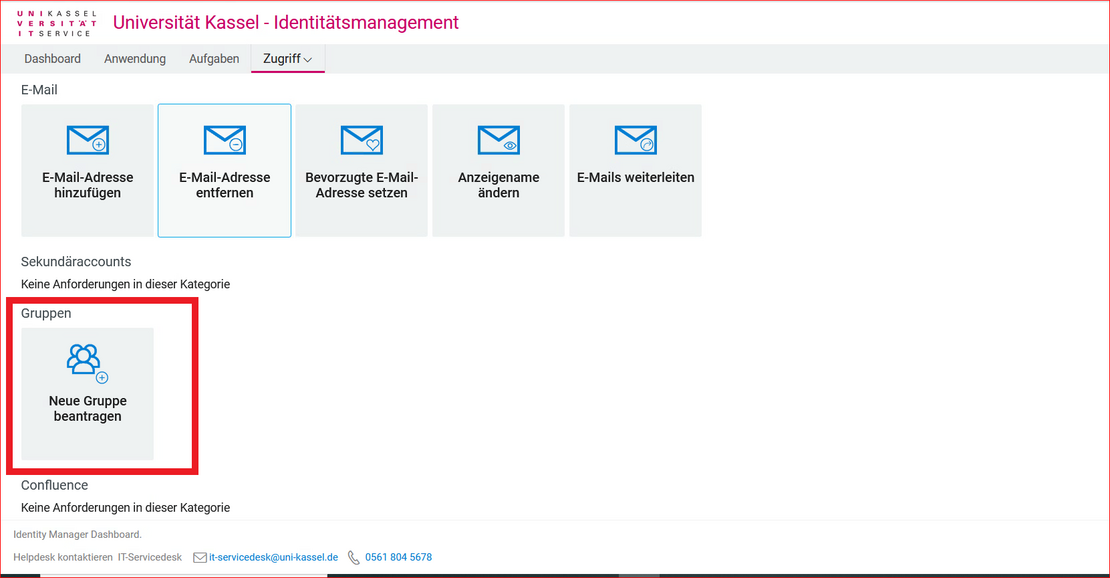Click the phone number 0561 804 5678
The image size is (1110, 578).
pos(398,557)
